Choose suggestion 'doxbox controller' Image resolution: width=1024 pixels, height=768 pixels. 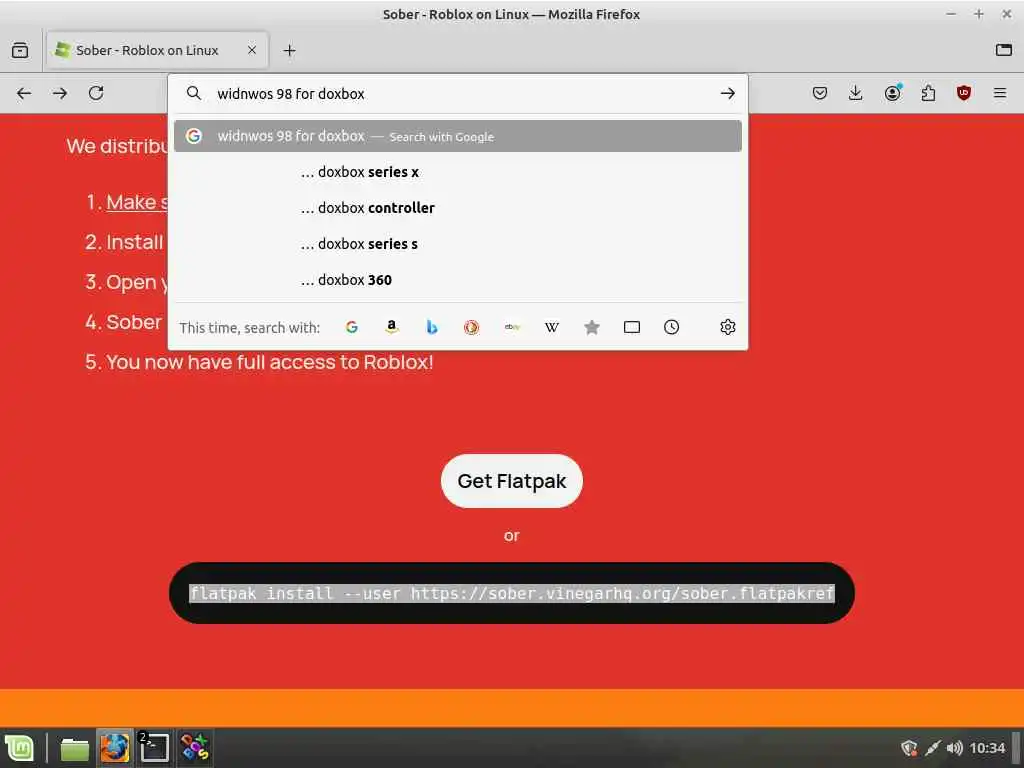click(457, 208)
